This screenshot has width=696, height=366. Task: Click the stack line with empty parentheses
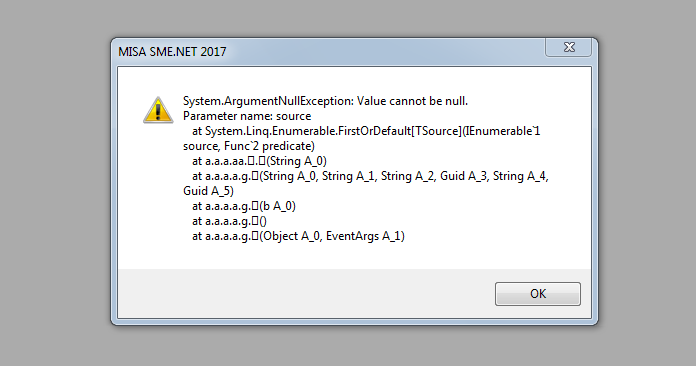pyautogui.click(x=229, y=221)
